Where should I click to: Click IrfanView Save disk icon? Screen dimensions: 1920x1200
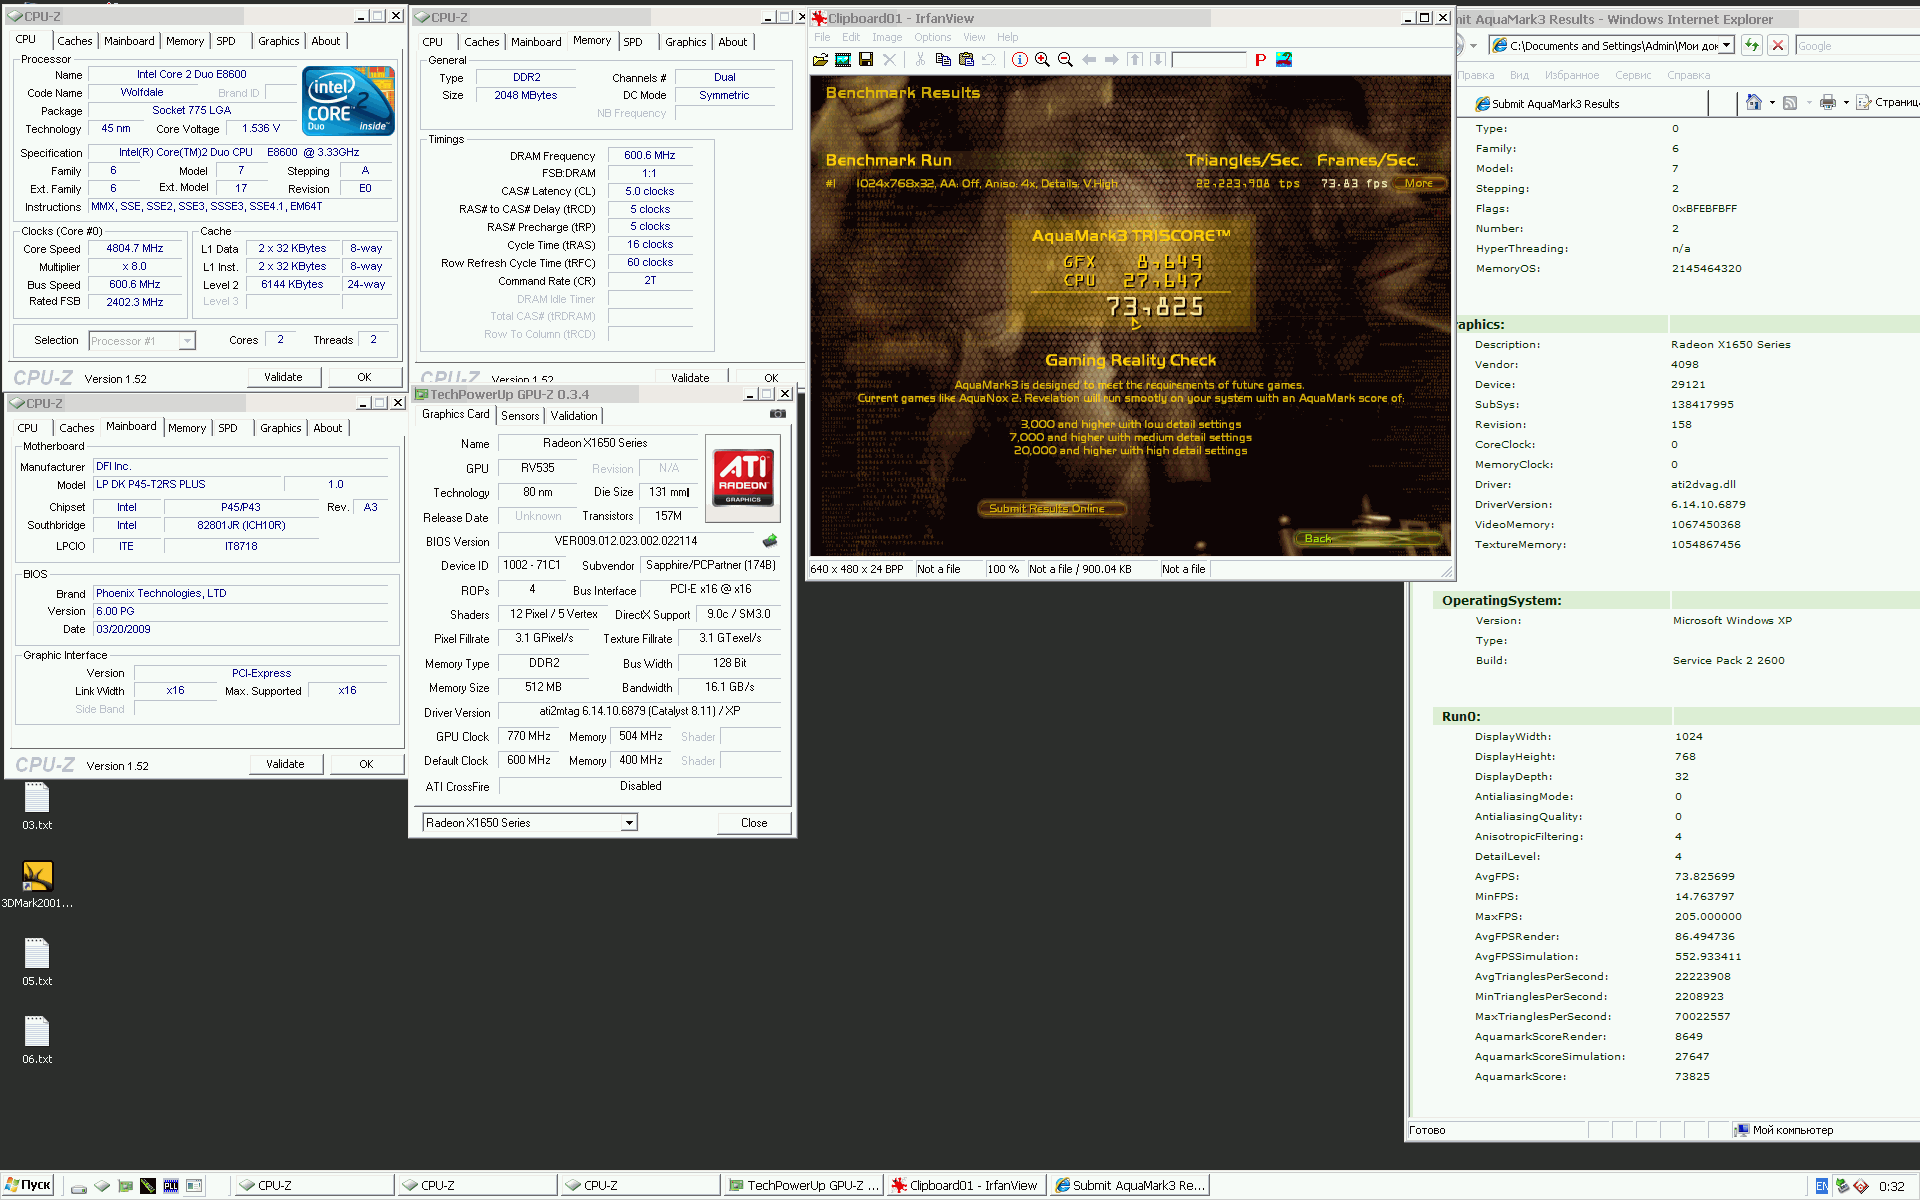pyautogui.click(x=866, y=60)
